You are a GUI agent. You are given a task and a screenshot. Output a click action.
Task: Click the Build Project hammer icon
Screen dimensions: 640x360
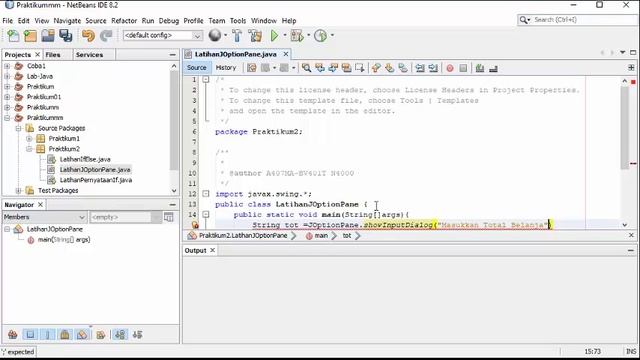pyautogui.click(x=237, y=36)
